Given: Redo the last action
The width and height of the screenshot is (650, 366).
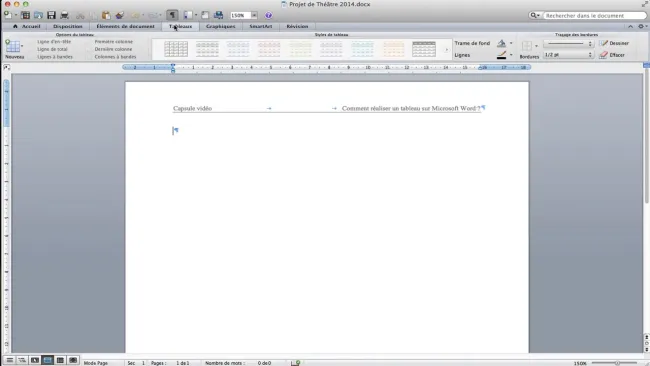Looking at the screenshot, I should [153, 15].
